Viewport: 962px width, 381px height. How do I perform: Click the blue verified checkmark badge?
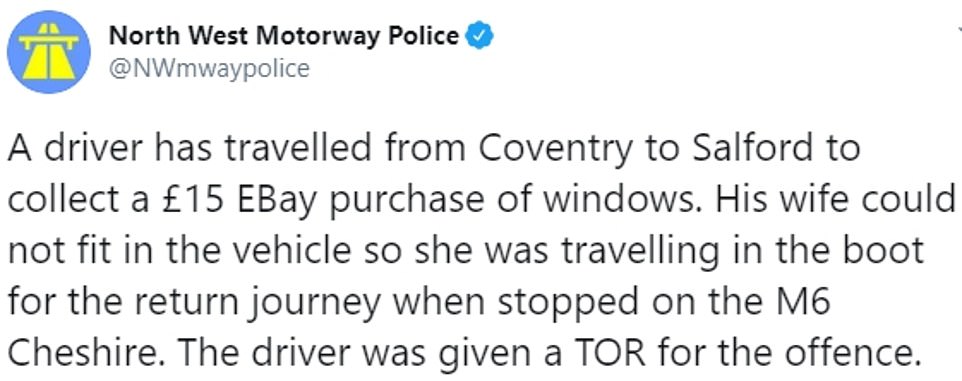click(x=479, y=37)
